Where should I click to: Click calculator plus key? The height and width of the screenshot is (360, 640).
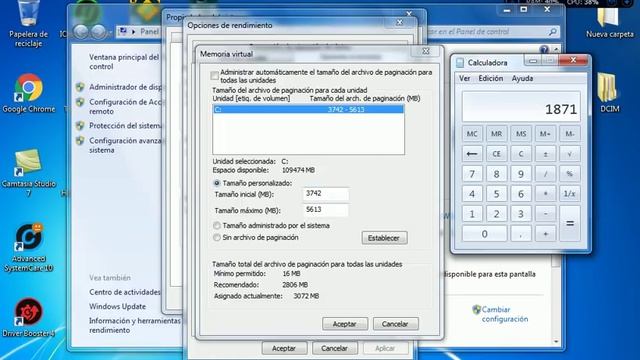coord(545,234)
